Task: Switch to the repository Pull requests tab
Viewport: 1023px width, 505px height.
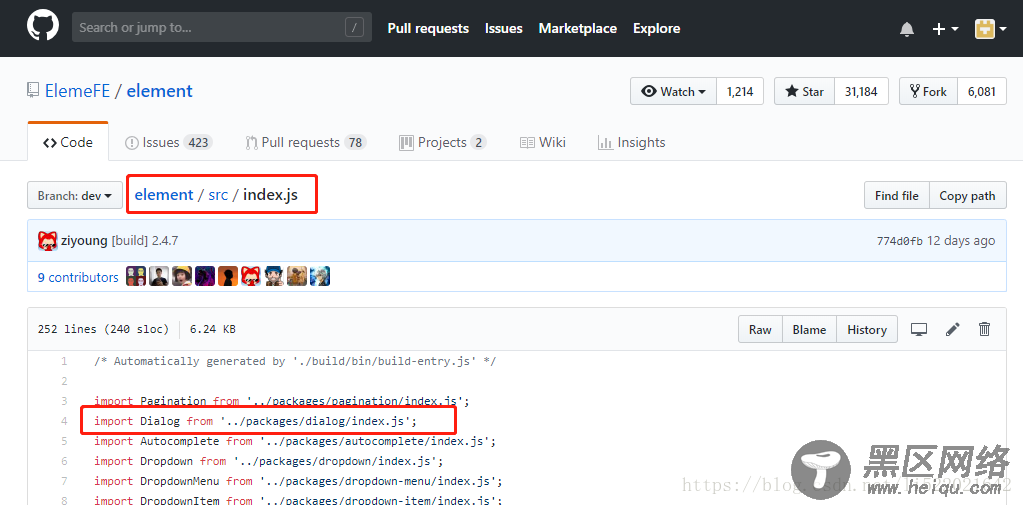Action: point(305,142)
